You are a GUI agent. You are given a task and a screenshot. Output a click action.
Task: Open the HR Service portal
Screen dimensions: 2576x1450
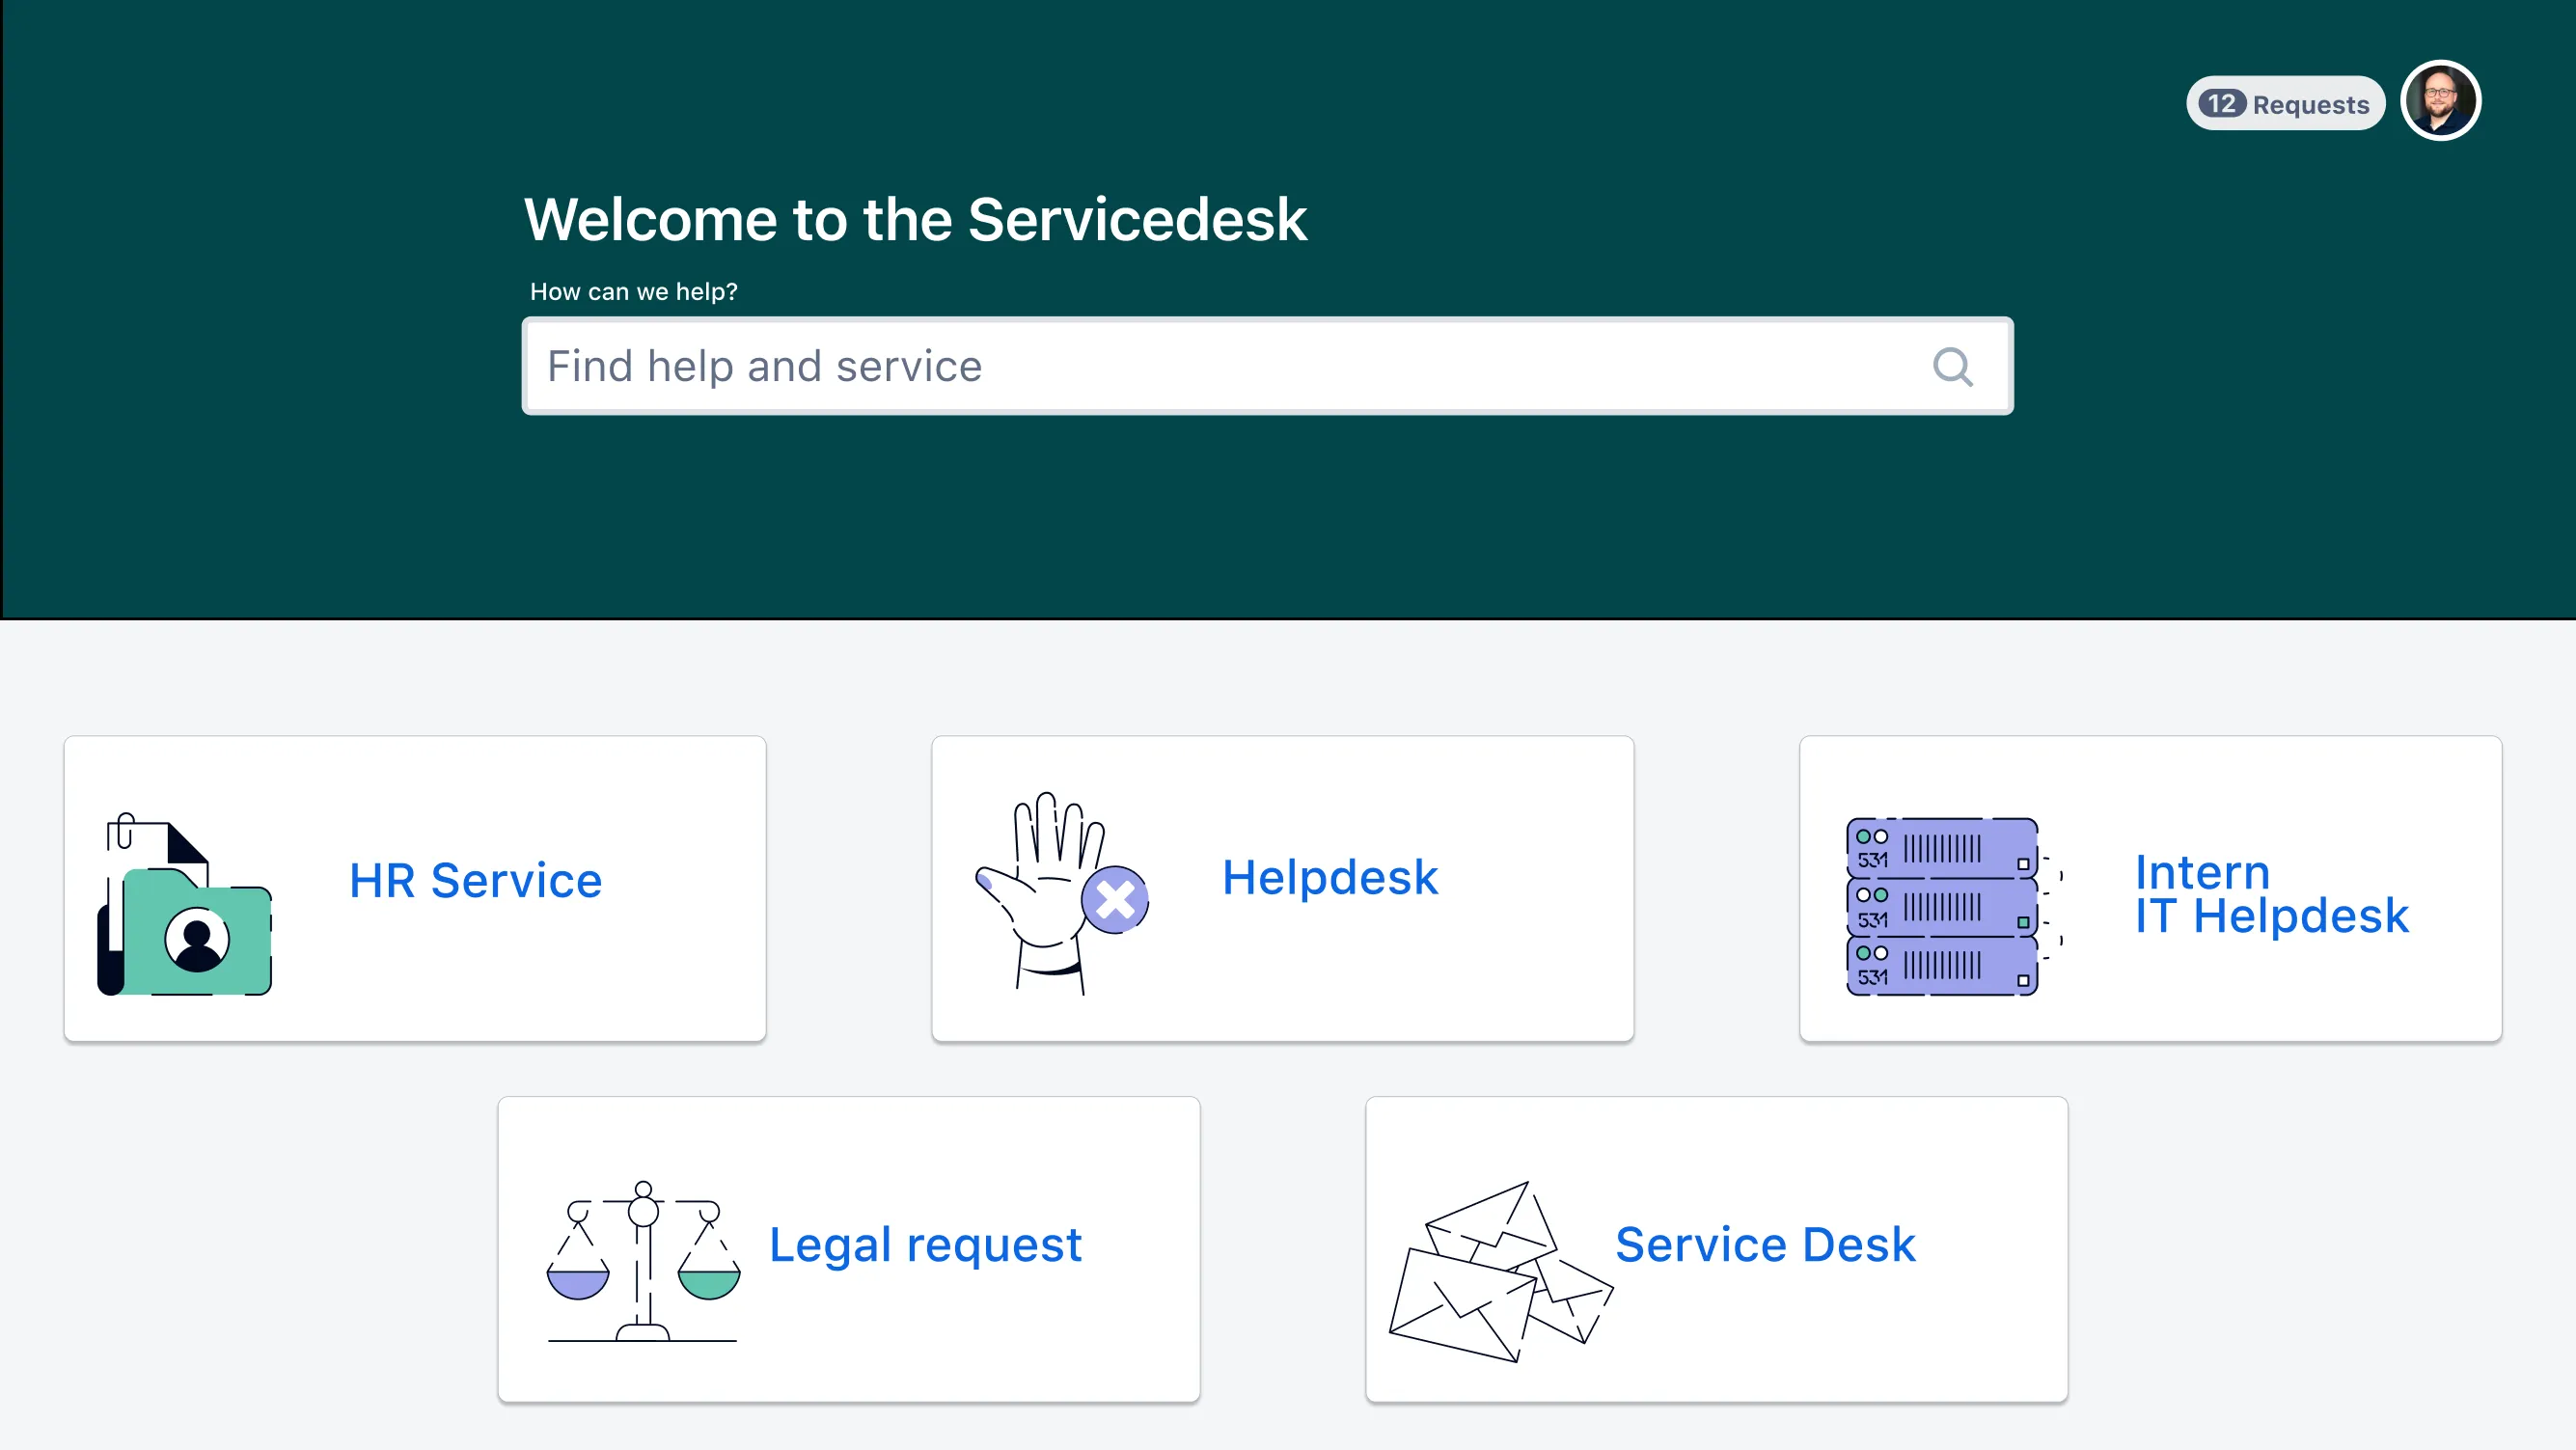[x=475, y=881]
